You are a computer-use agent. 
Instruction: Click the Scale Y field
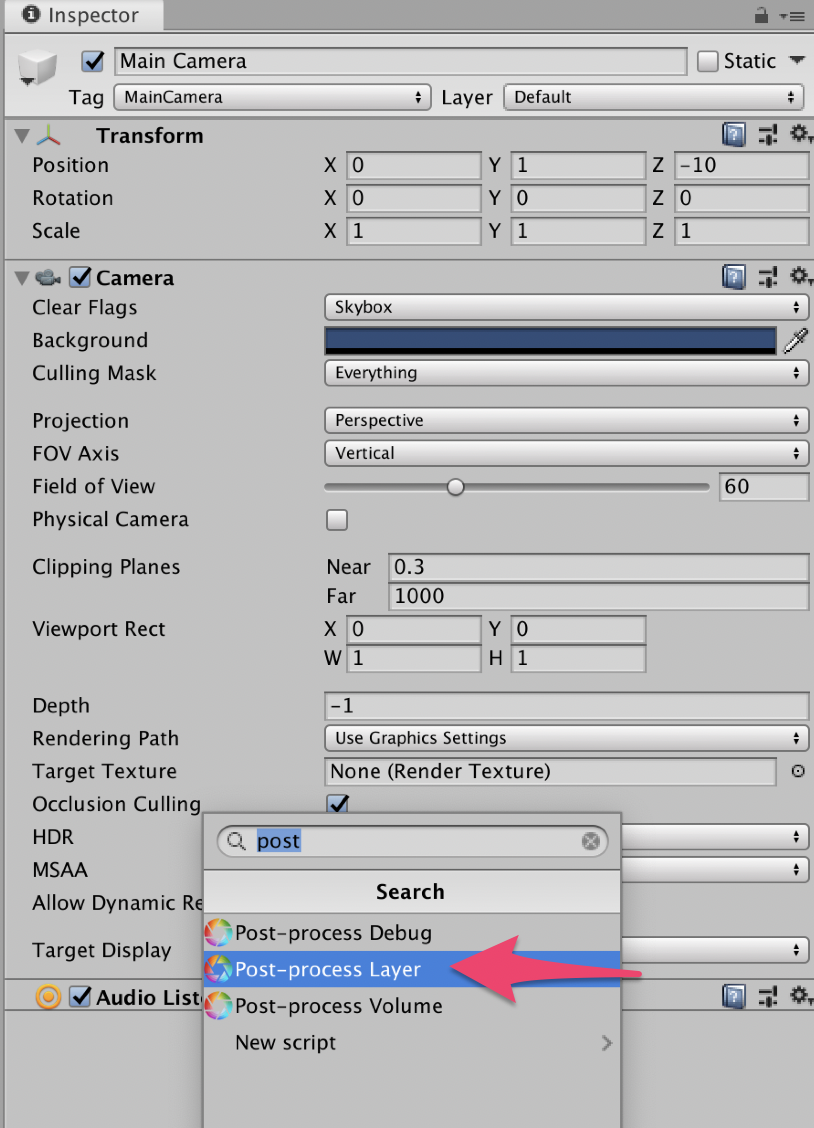pyautogui.click(x=578, y=231)
